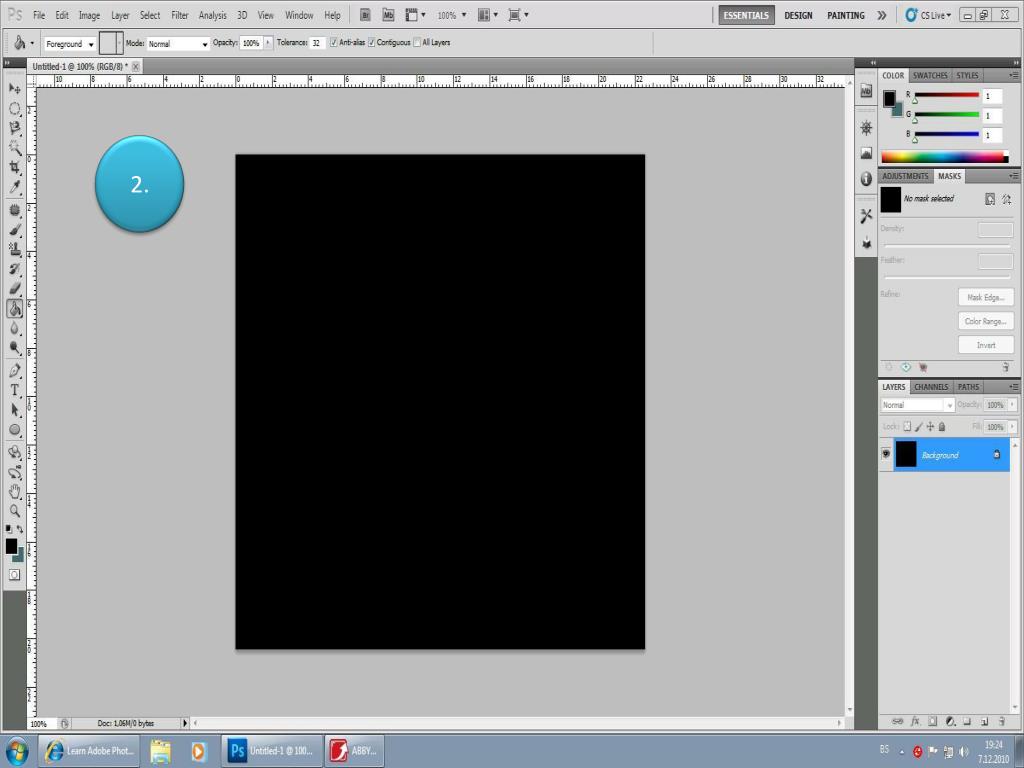Image resolution: width=1024 pixels, height=768 pixels.
Task: Toggle lock all padlock in Layers panel
Action: [x=942, y=426]
